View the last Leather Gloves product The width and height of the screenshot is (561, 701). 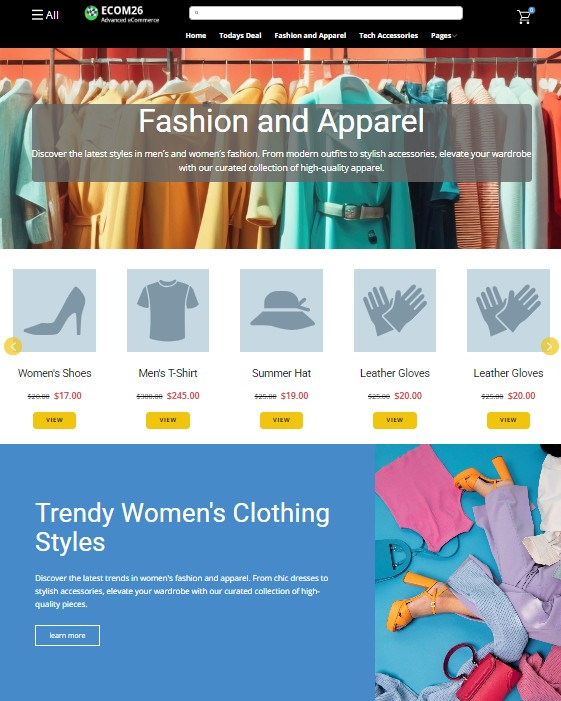[x=508, y=420]
